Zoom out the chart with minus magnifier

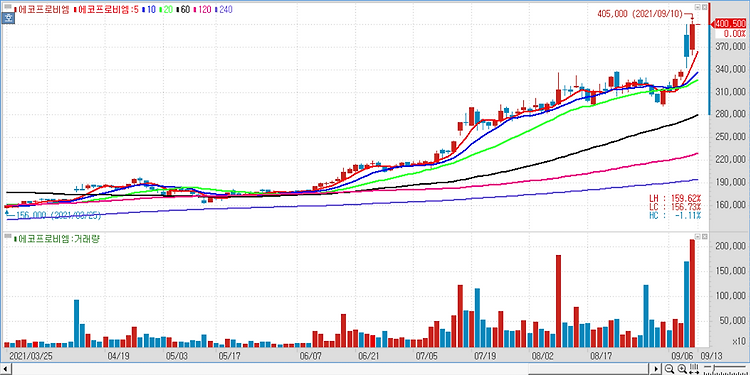click(x=670, y=369)
